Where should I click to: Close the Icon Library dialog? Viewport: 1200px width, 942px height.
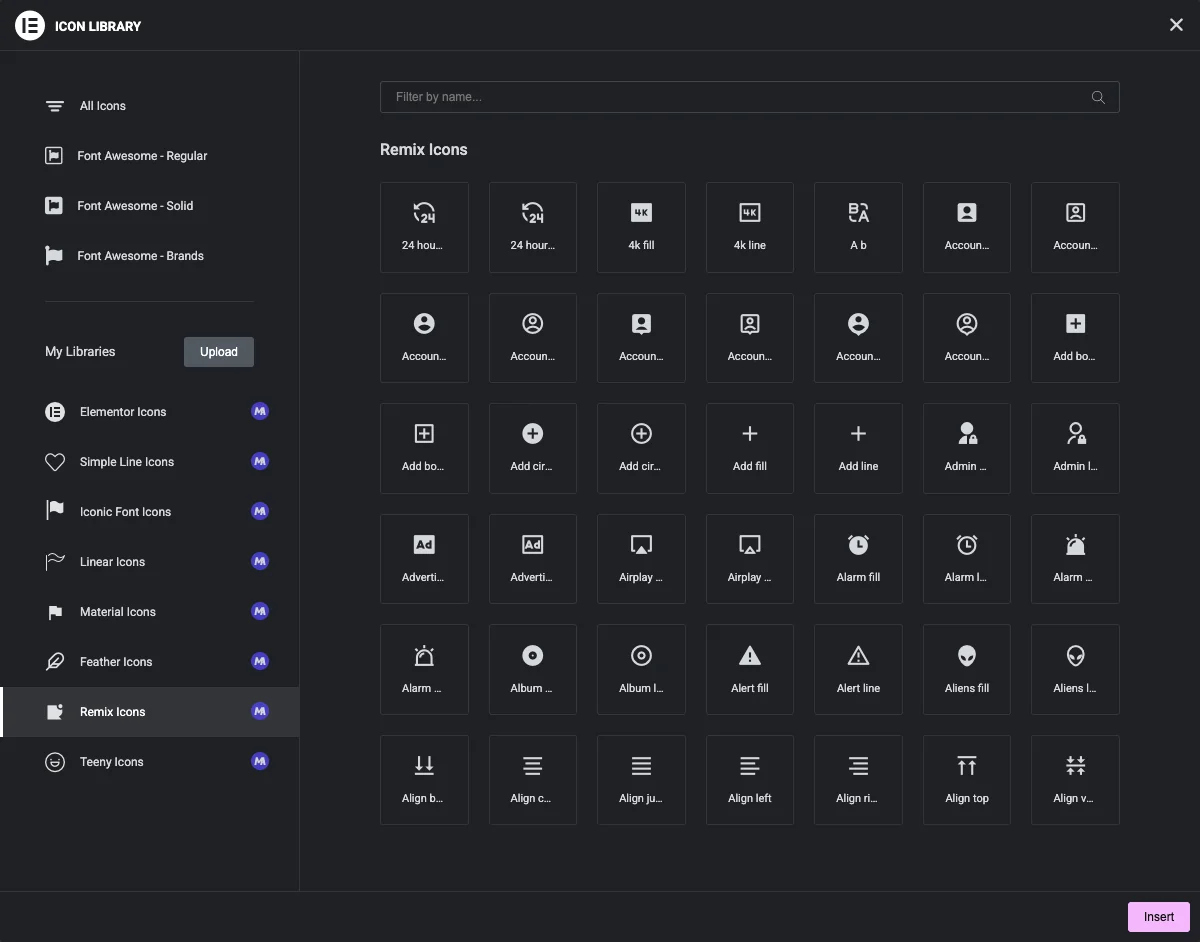[1176, 25]
